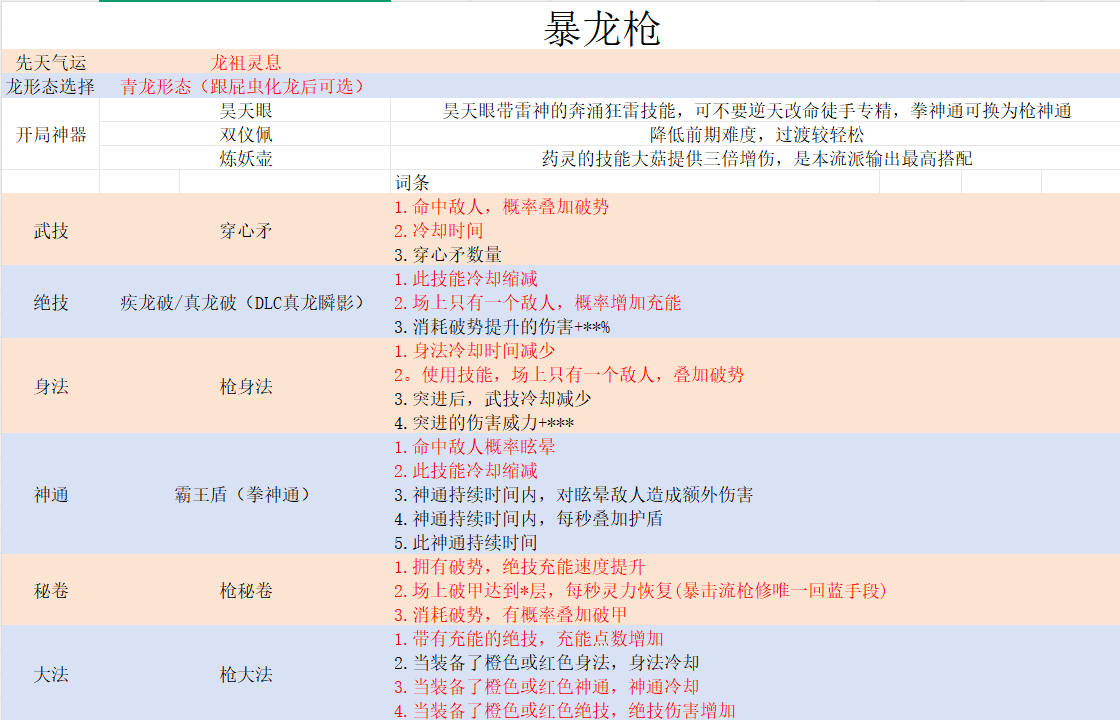
Task: Select the 消耗破势，有概率叠加破甲 entry
Action: [510, 614]
